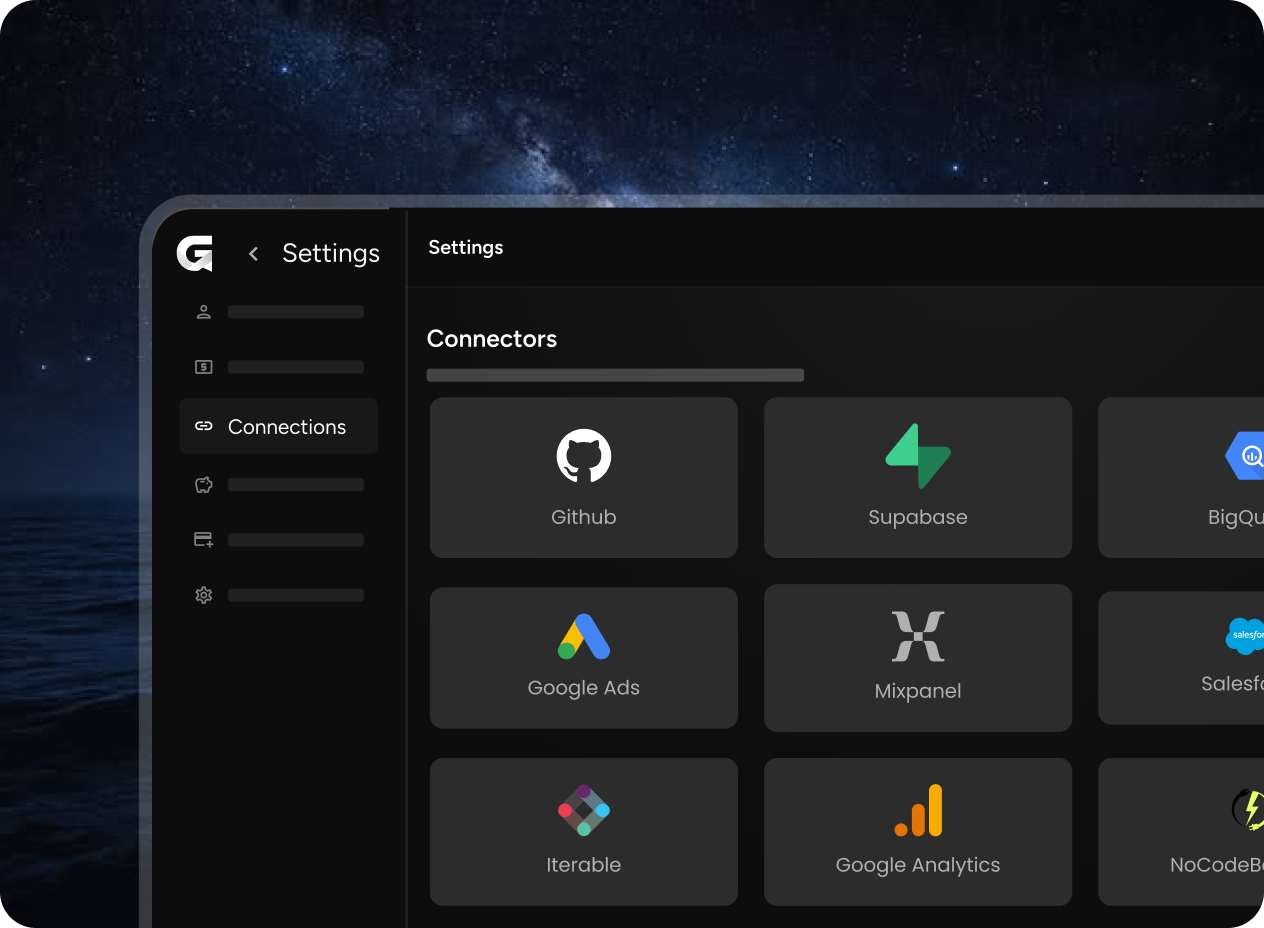Click the Supabase lightning logo
The image size is (1264, 928).
click(918, 456)
